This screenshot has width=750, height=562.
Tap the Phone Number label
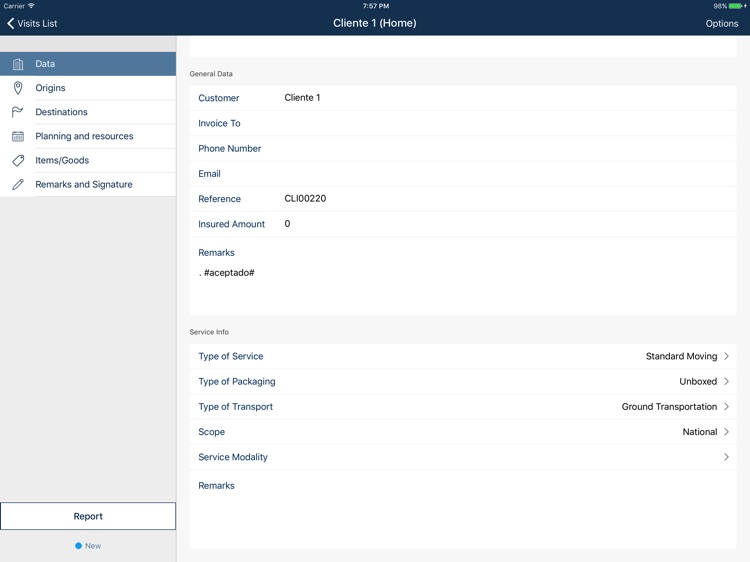pos(230,149)
